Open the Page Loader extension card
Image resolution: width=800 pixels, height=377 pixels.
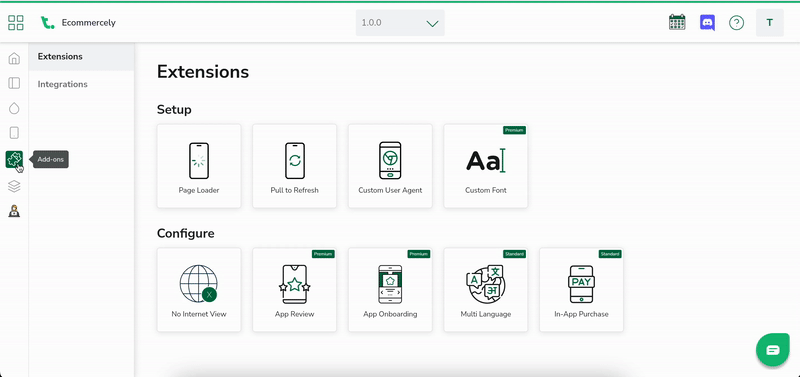coord(199,166)
